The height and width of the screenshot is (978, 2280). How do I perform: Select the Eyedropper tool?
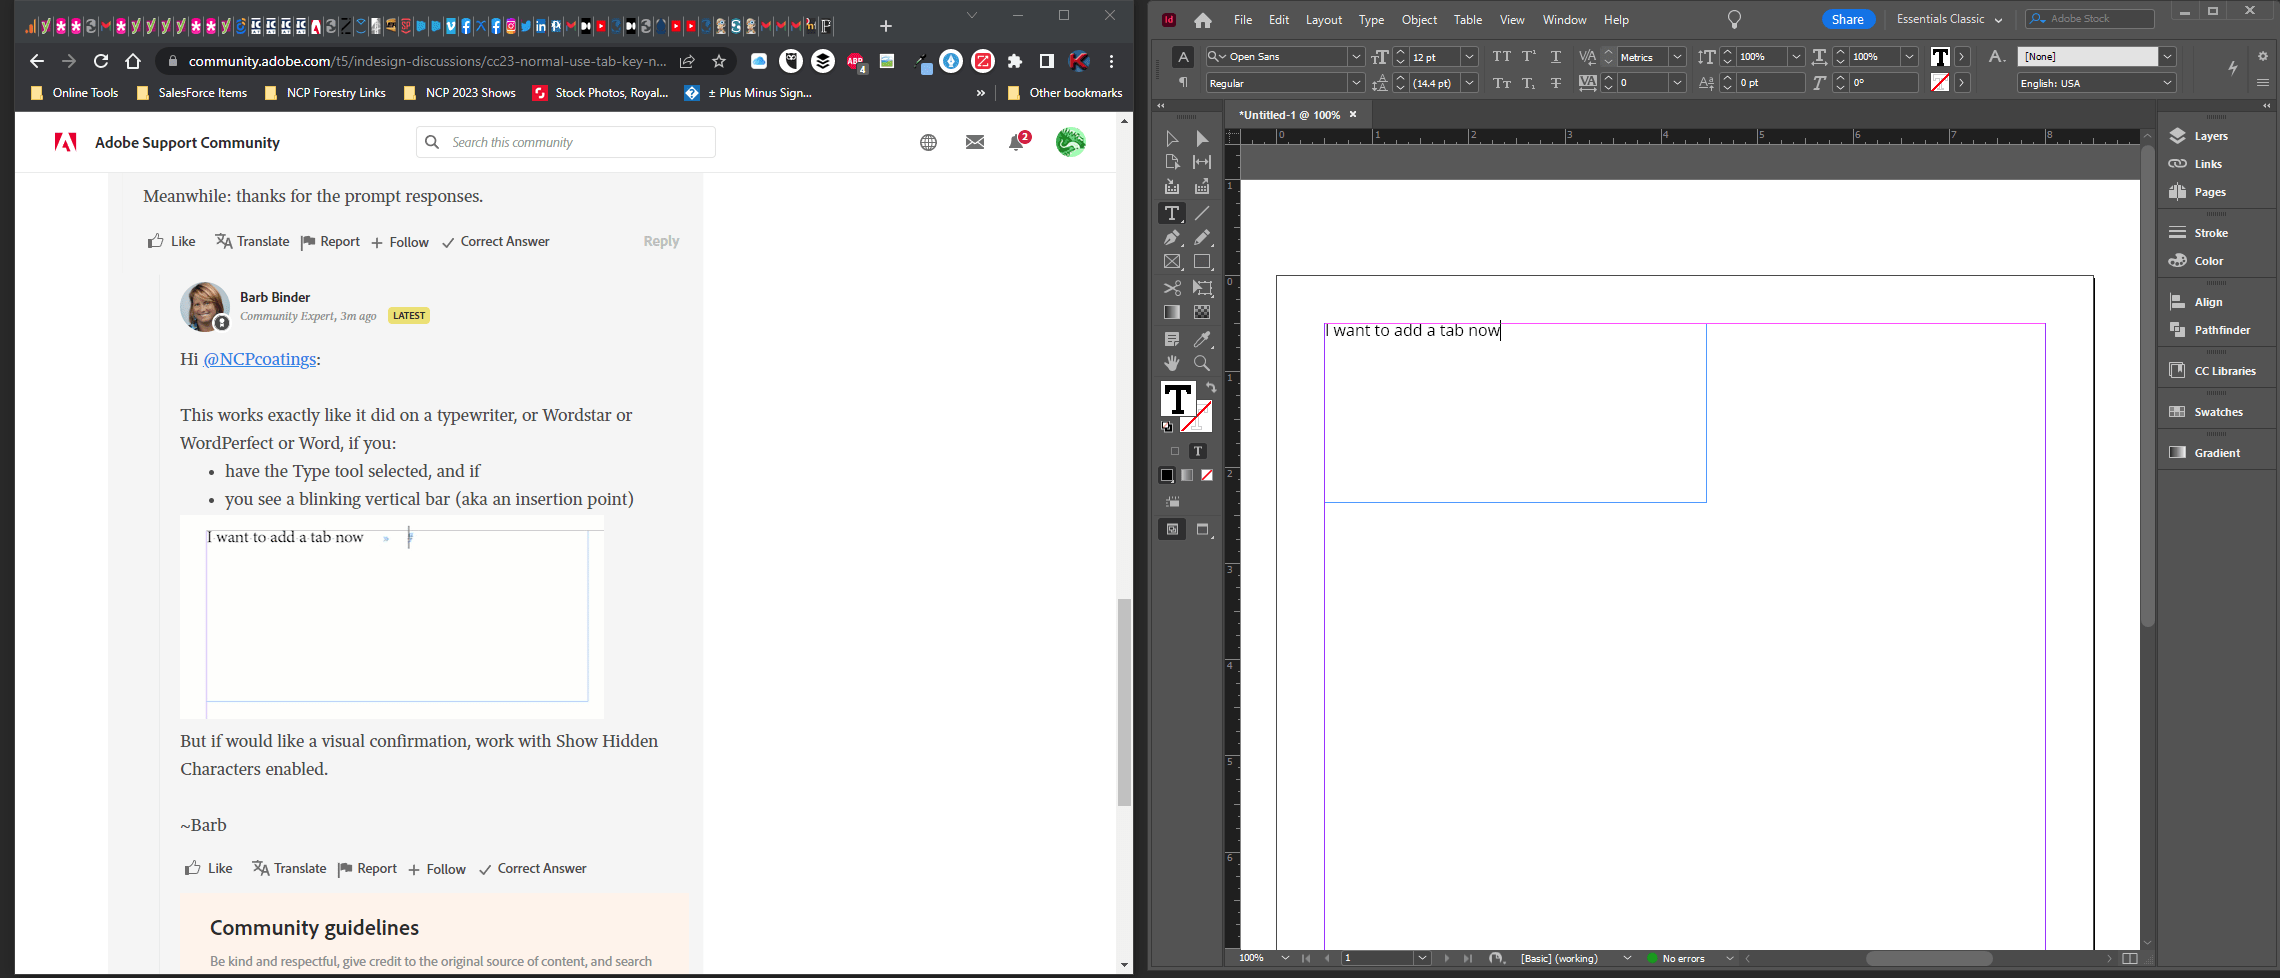[1203, 338]
